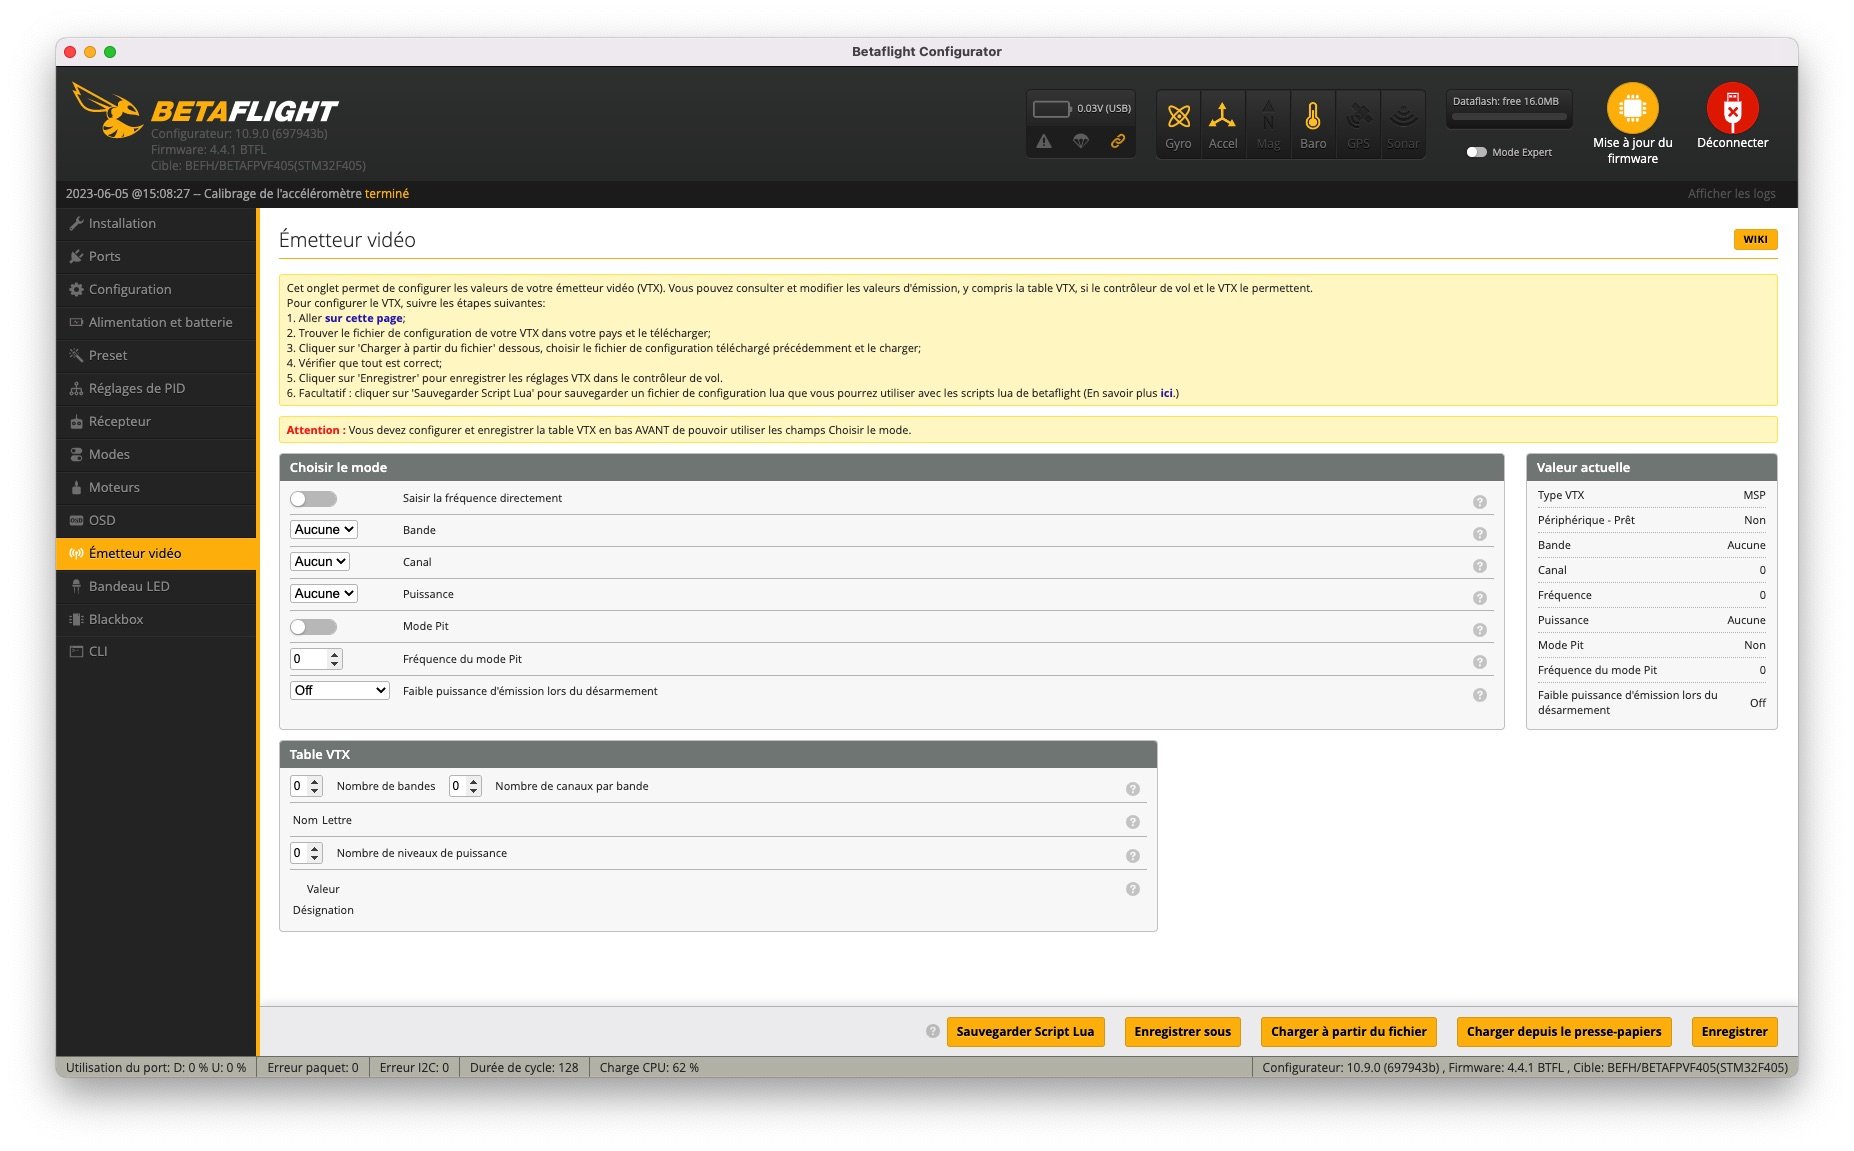Click help icon for Faible puissance row
This screenshot has width=1854, height=1151.
(1479, 695)
